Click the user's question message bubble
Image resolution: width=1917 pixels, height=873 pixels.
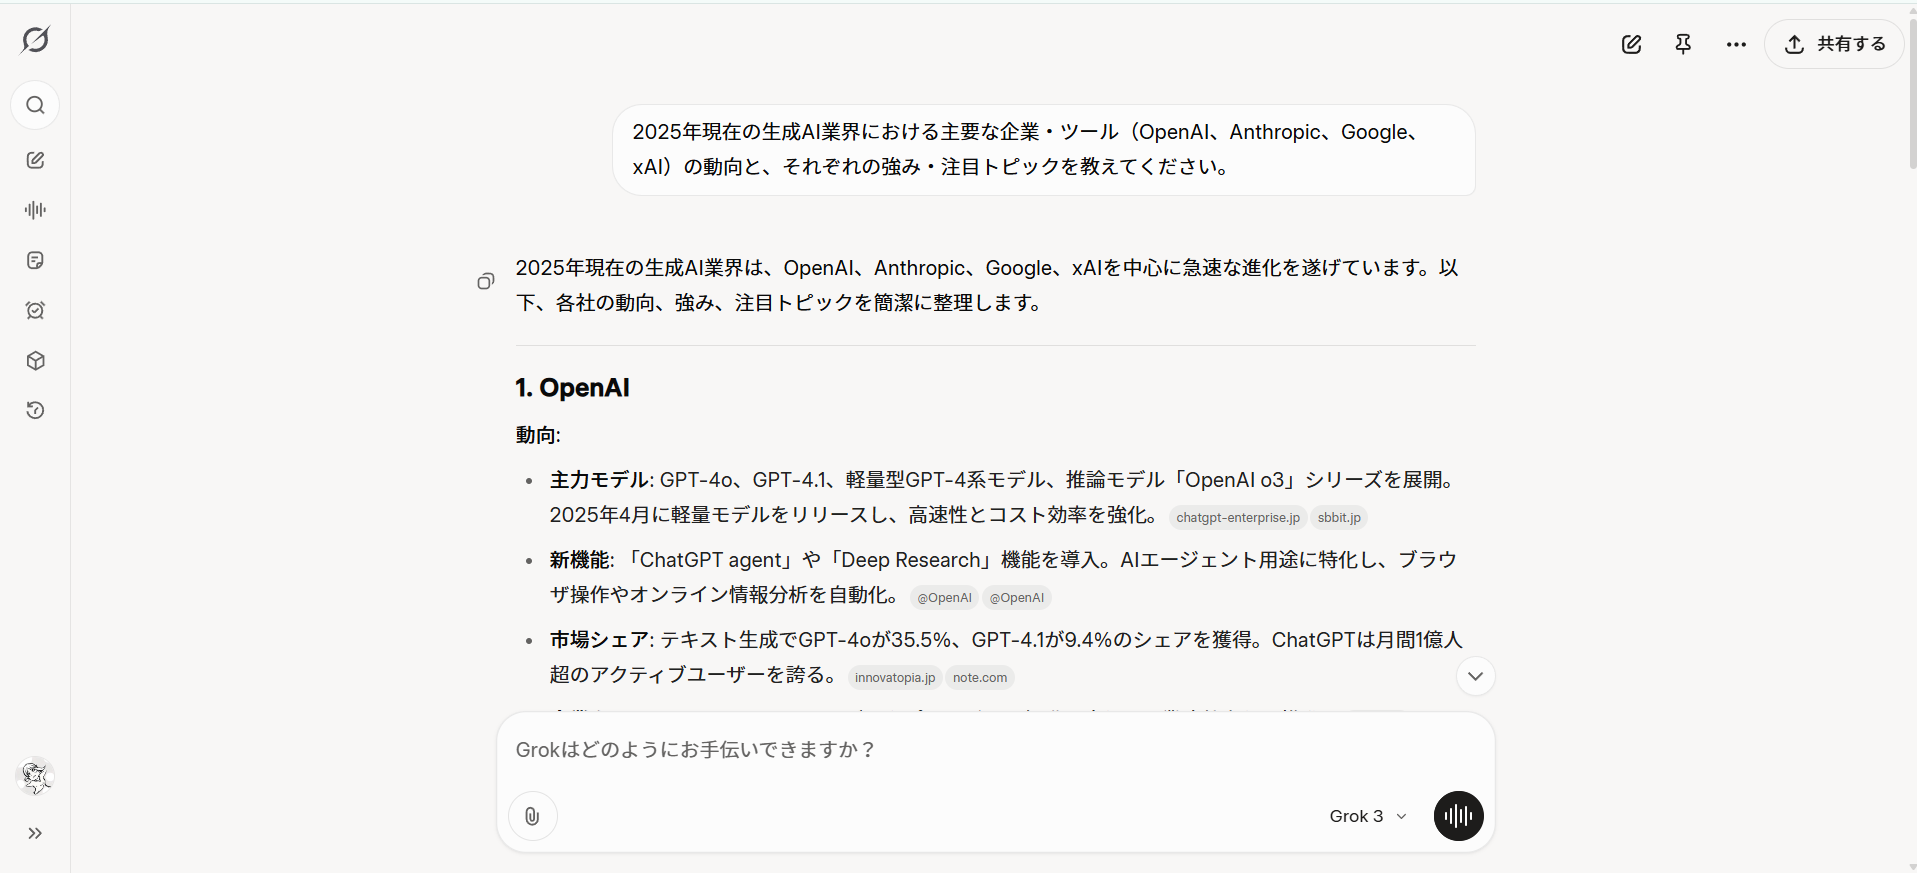[1044, 150]
